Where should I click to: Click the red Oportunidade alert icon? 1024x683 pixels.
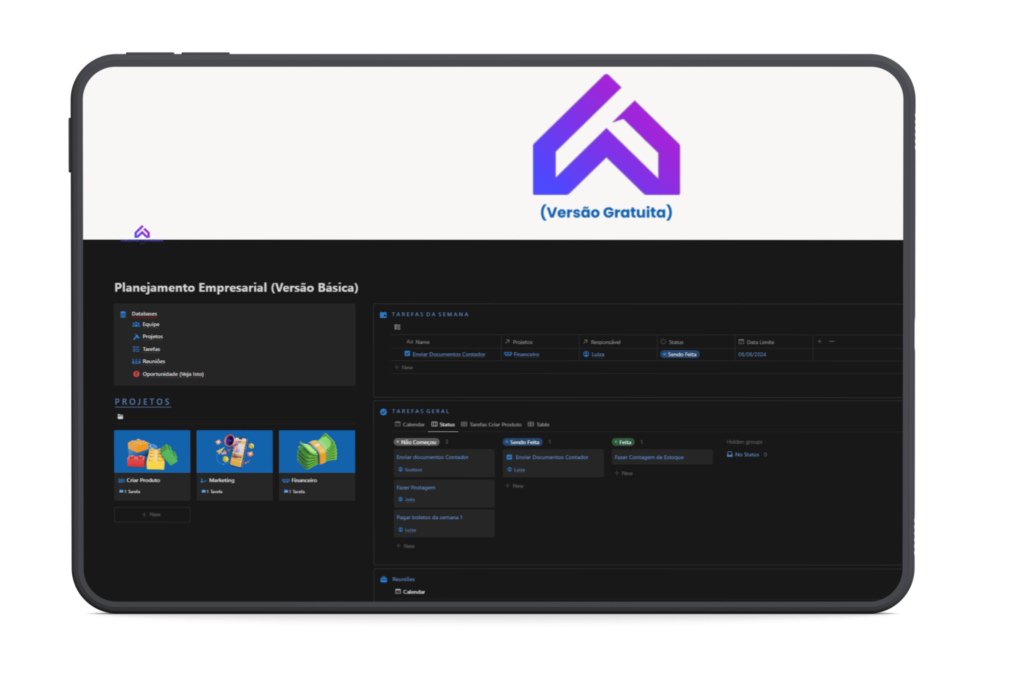(136, 374)
